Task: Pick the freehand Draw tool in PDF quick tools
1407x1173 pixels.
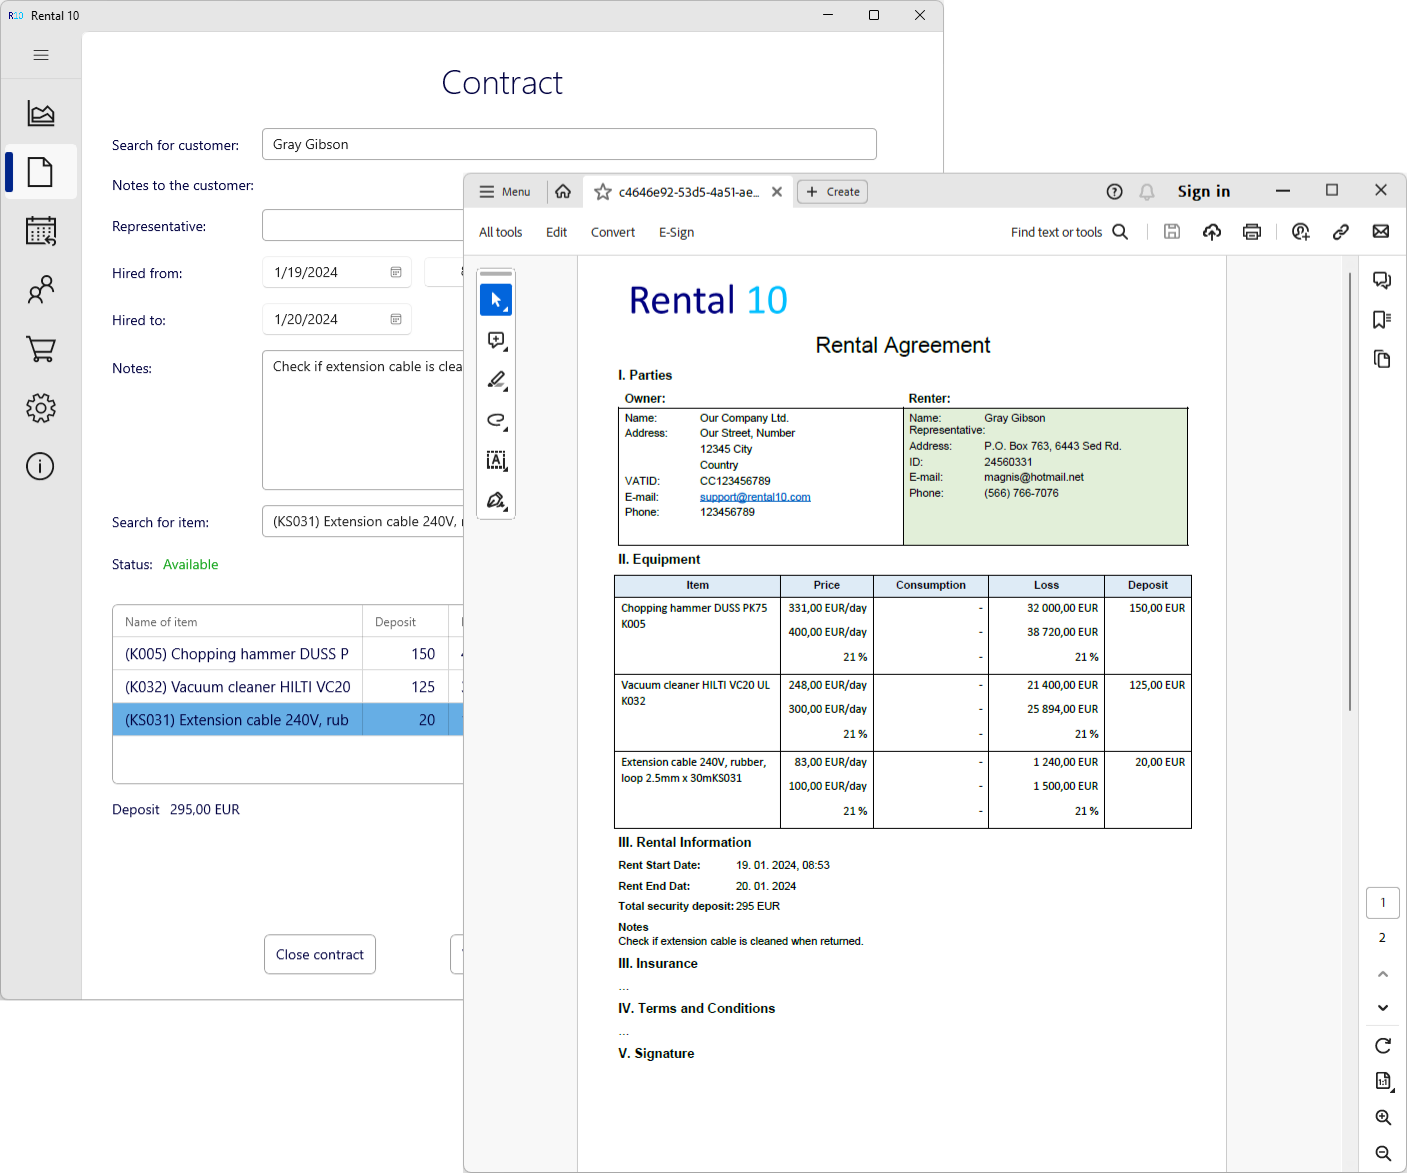Action: (x=496, y=420)
